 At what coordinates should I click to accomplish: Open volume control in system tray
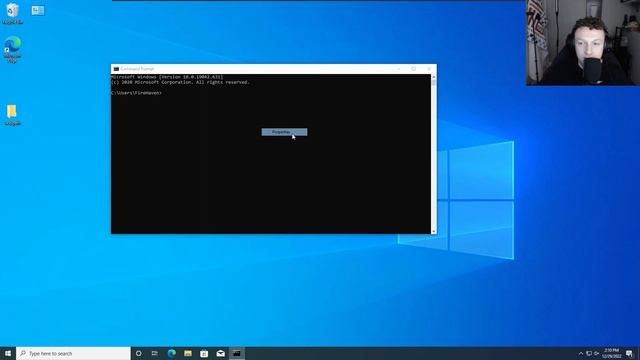click(x=596, y=353)
